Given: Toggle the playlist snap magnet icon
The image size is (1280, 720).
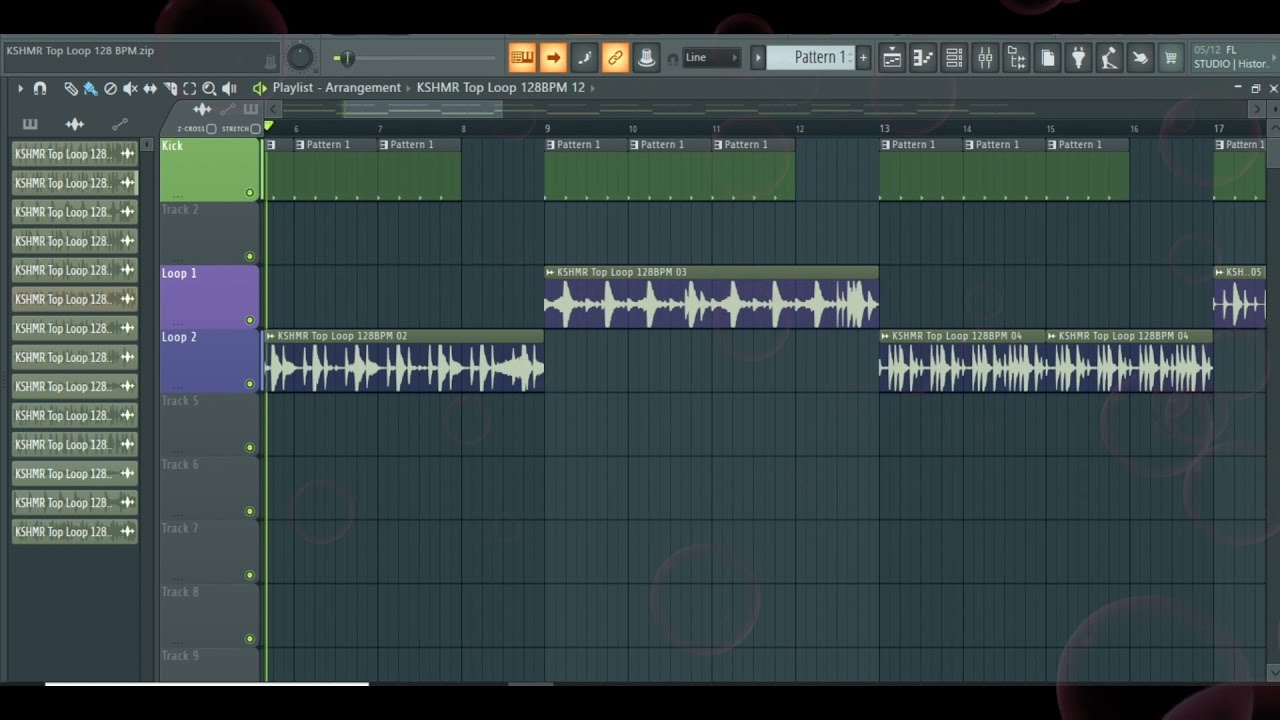Looking at the screenshot, I should pos(40,88).
